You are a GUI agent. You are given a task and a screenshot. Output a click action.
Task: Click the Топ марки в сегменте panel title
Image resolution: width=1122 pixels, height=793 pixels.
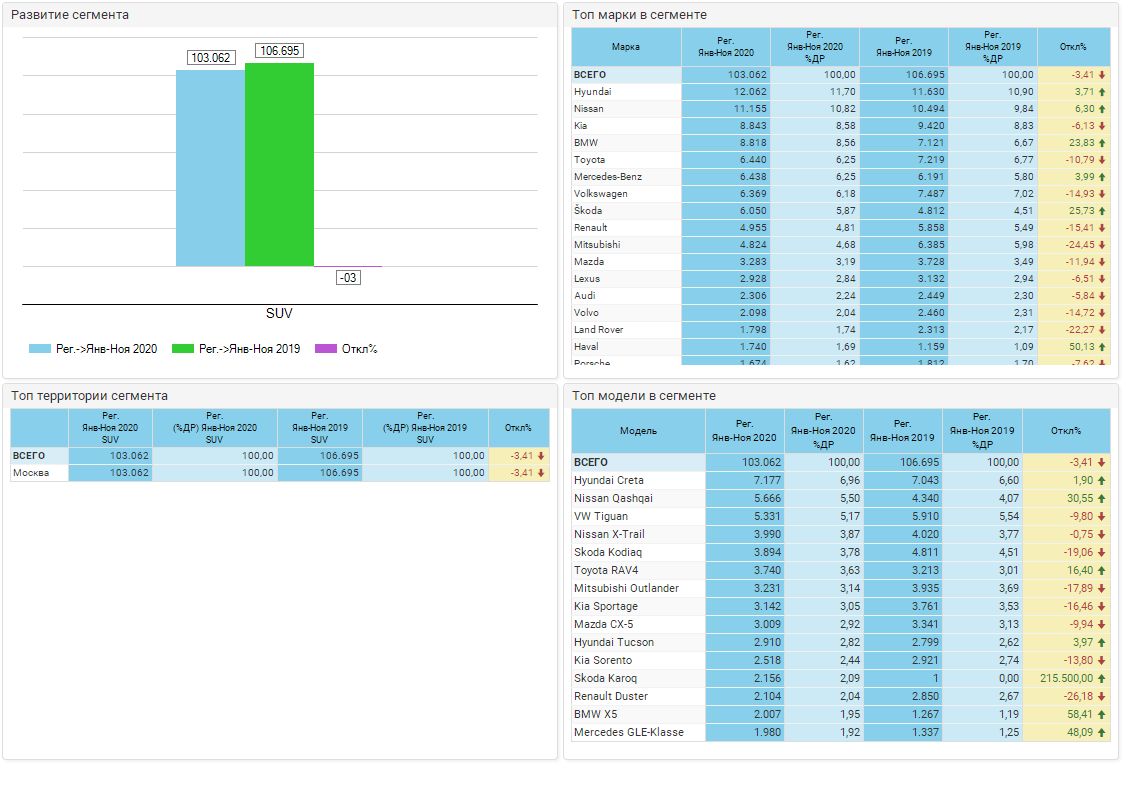click(x=639, y=15)
